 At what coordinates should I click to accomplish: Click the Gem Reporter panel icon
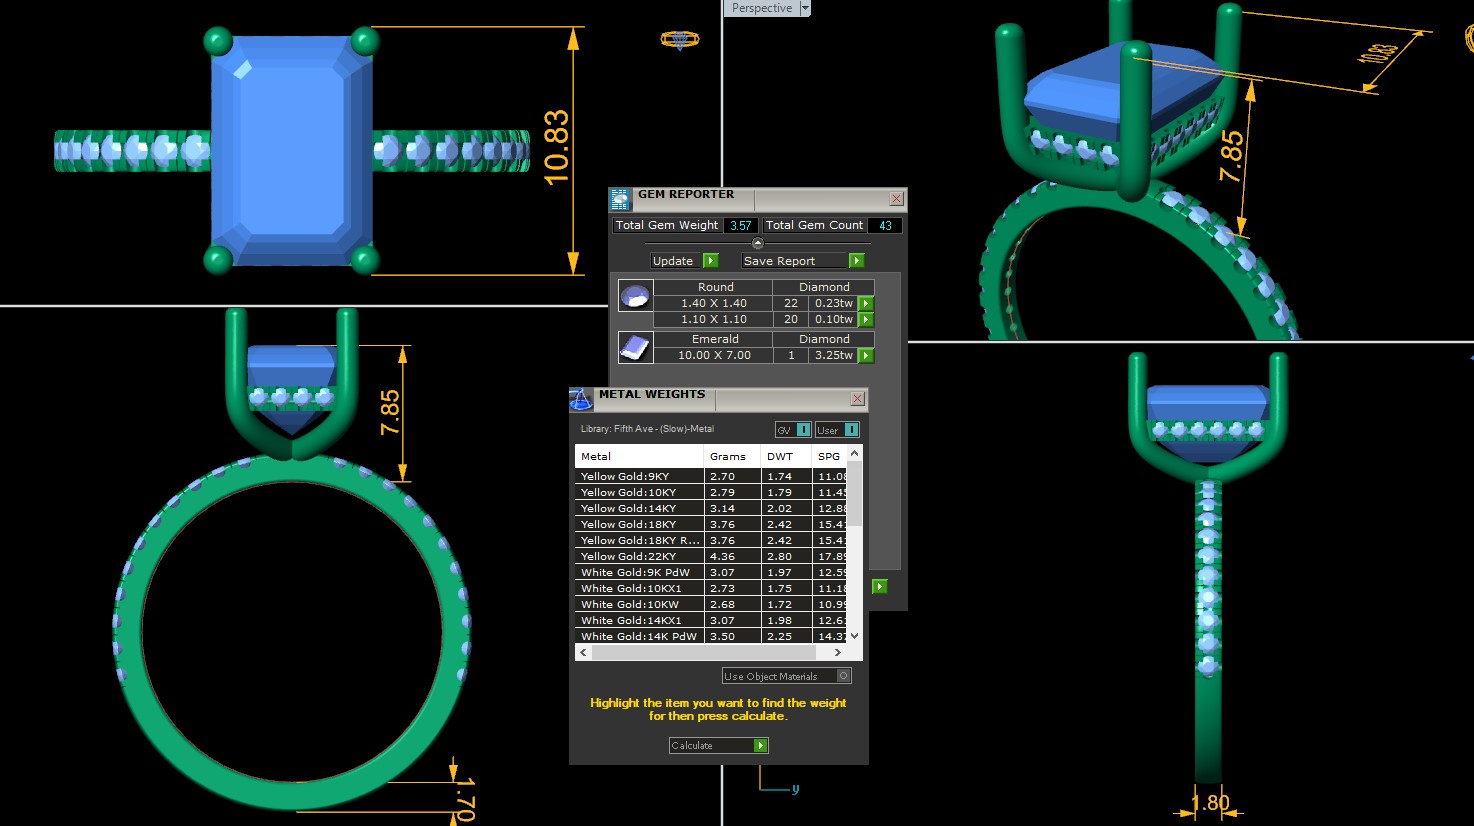pos(620,198)
